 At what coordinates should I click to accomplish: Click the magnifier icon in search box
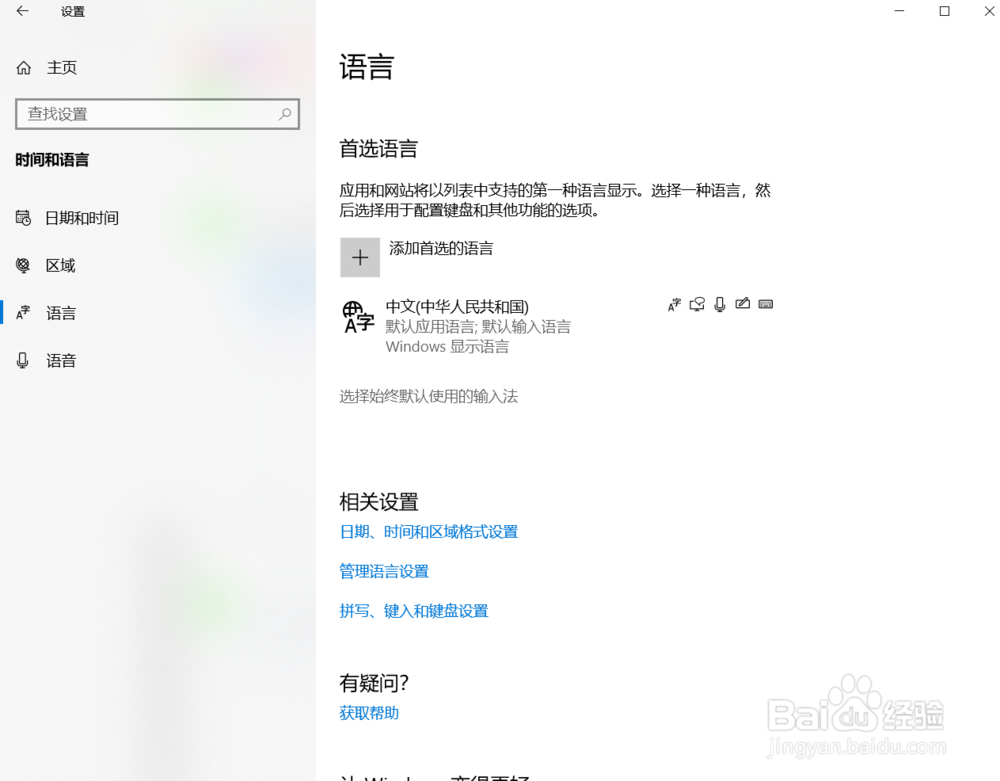point(285,114)
